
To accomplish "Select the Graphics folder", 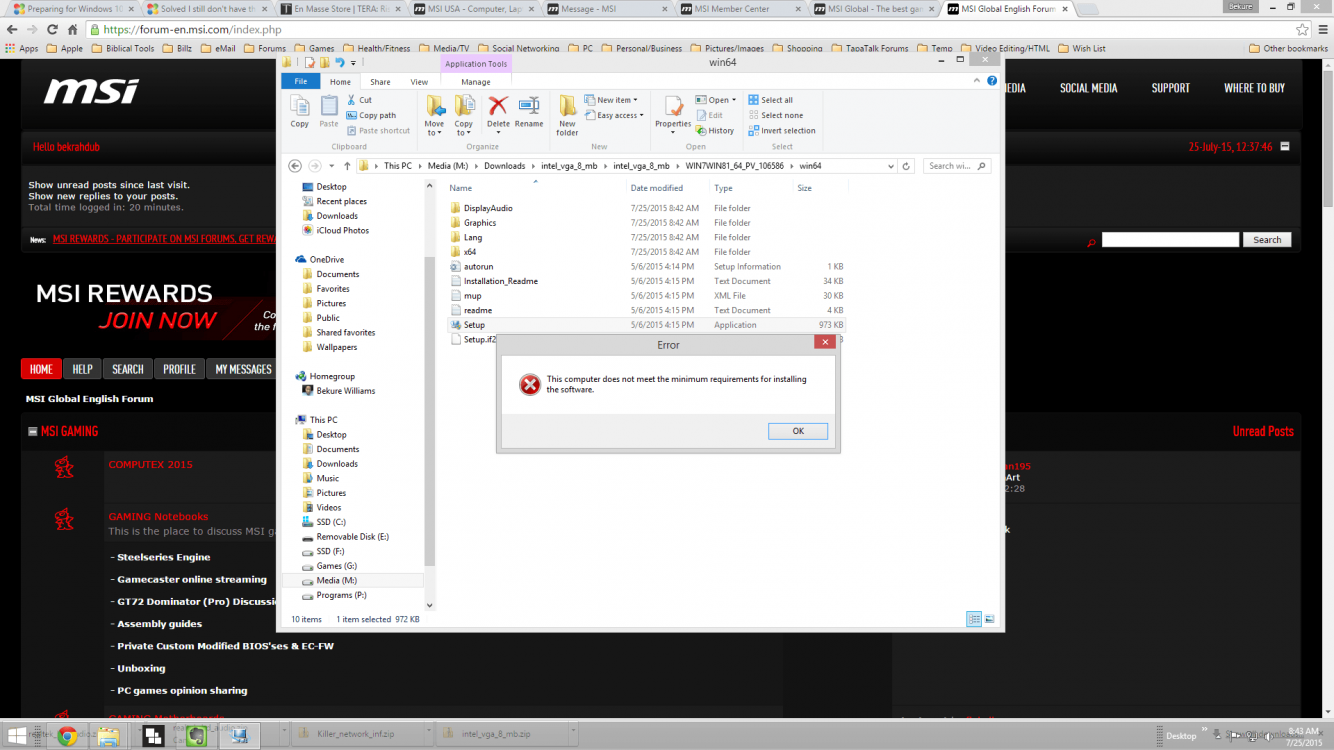I will click(479, 223).
